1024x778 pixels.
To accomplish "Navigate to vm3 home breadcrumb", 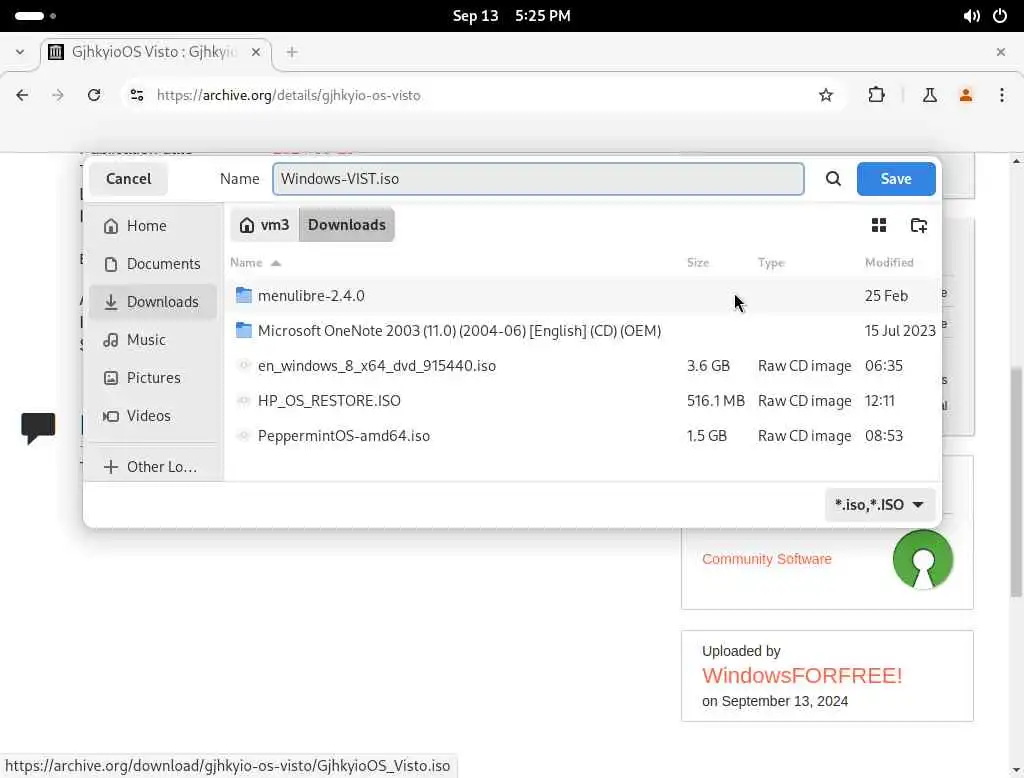I will pyautogui.click(x=264, y=225).
